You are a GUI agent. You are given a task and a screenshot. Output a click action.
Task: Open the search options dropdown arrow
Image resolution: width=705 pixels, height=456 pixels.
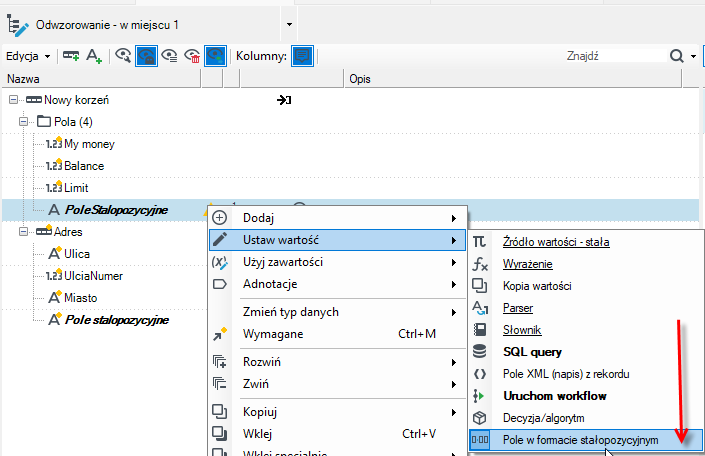[693, 56]
